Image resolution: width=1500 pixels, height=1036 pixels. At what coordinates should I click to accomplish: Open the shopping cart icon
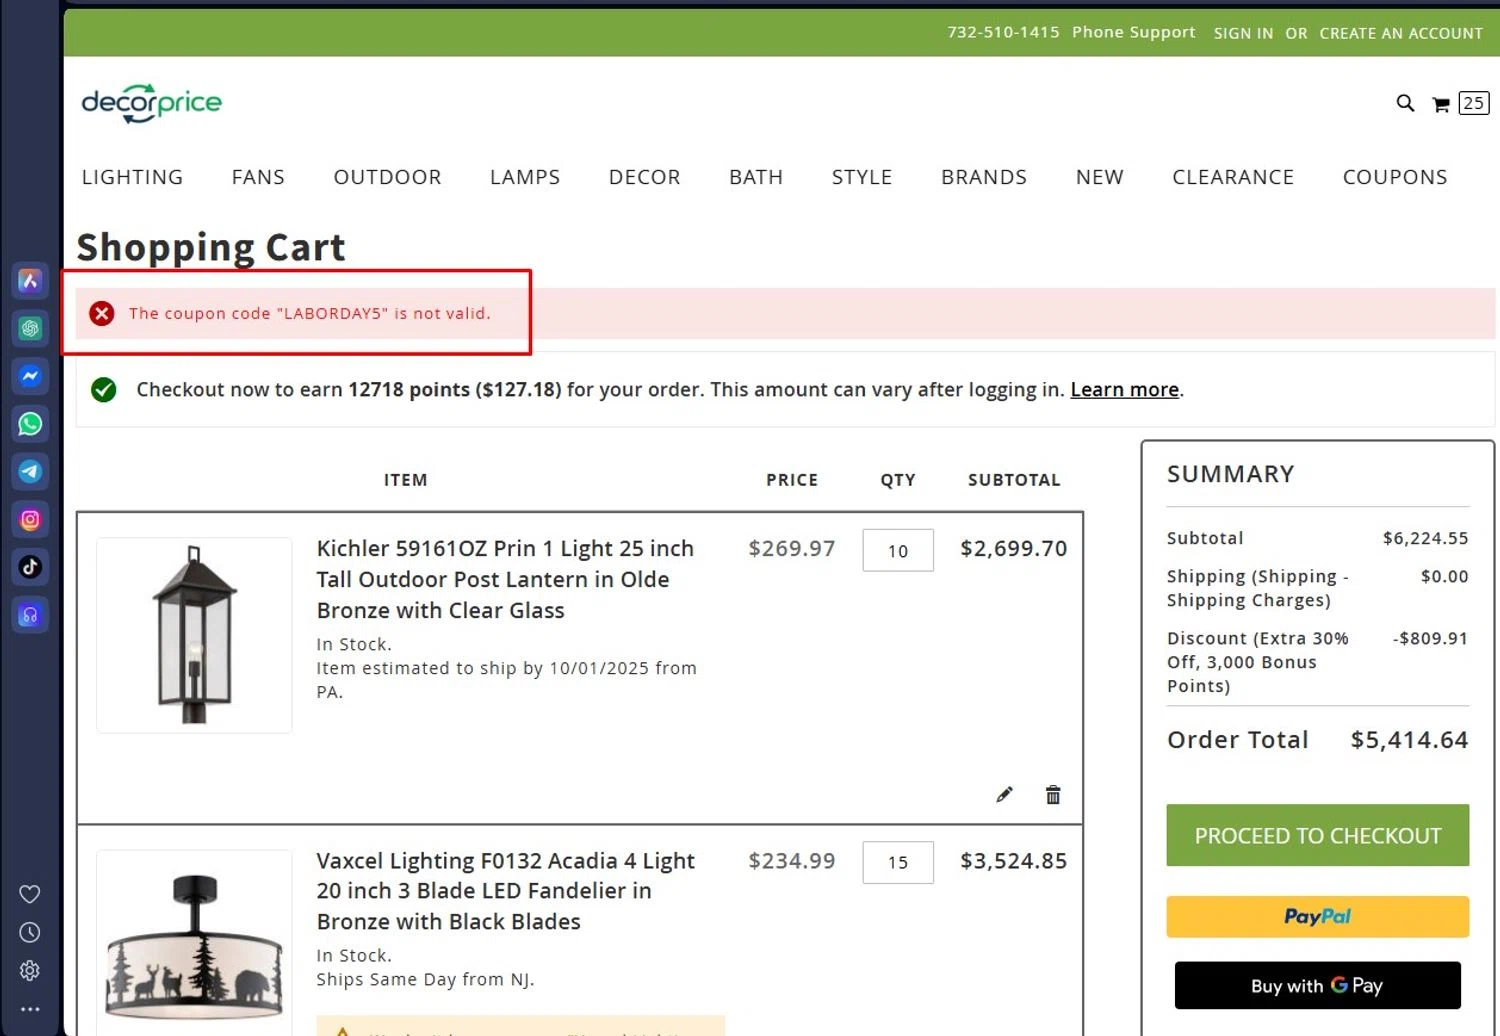1441,104
